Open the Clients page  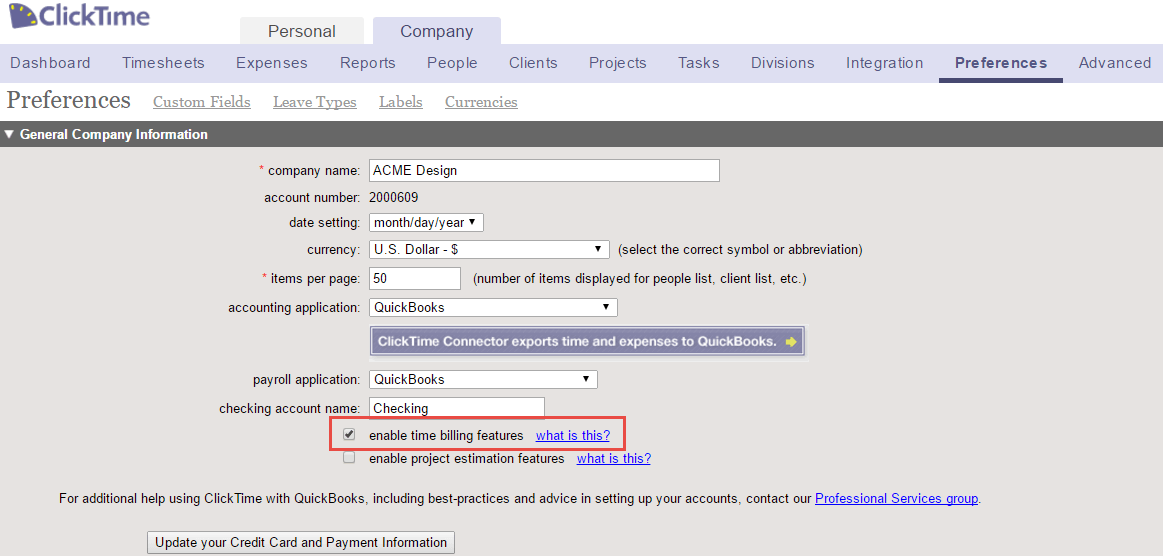click(x=533, y=63)
